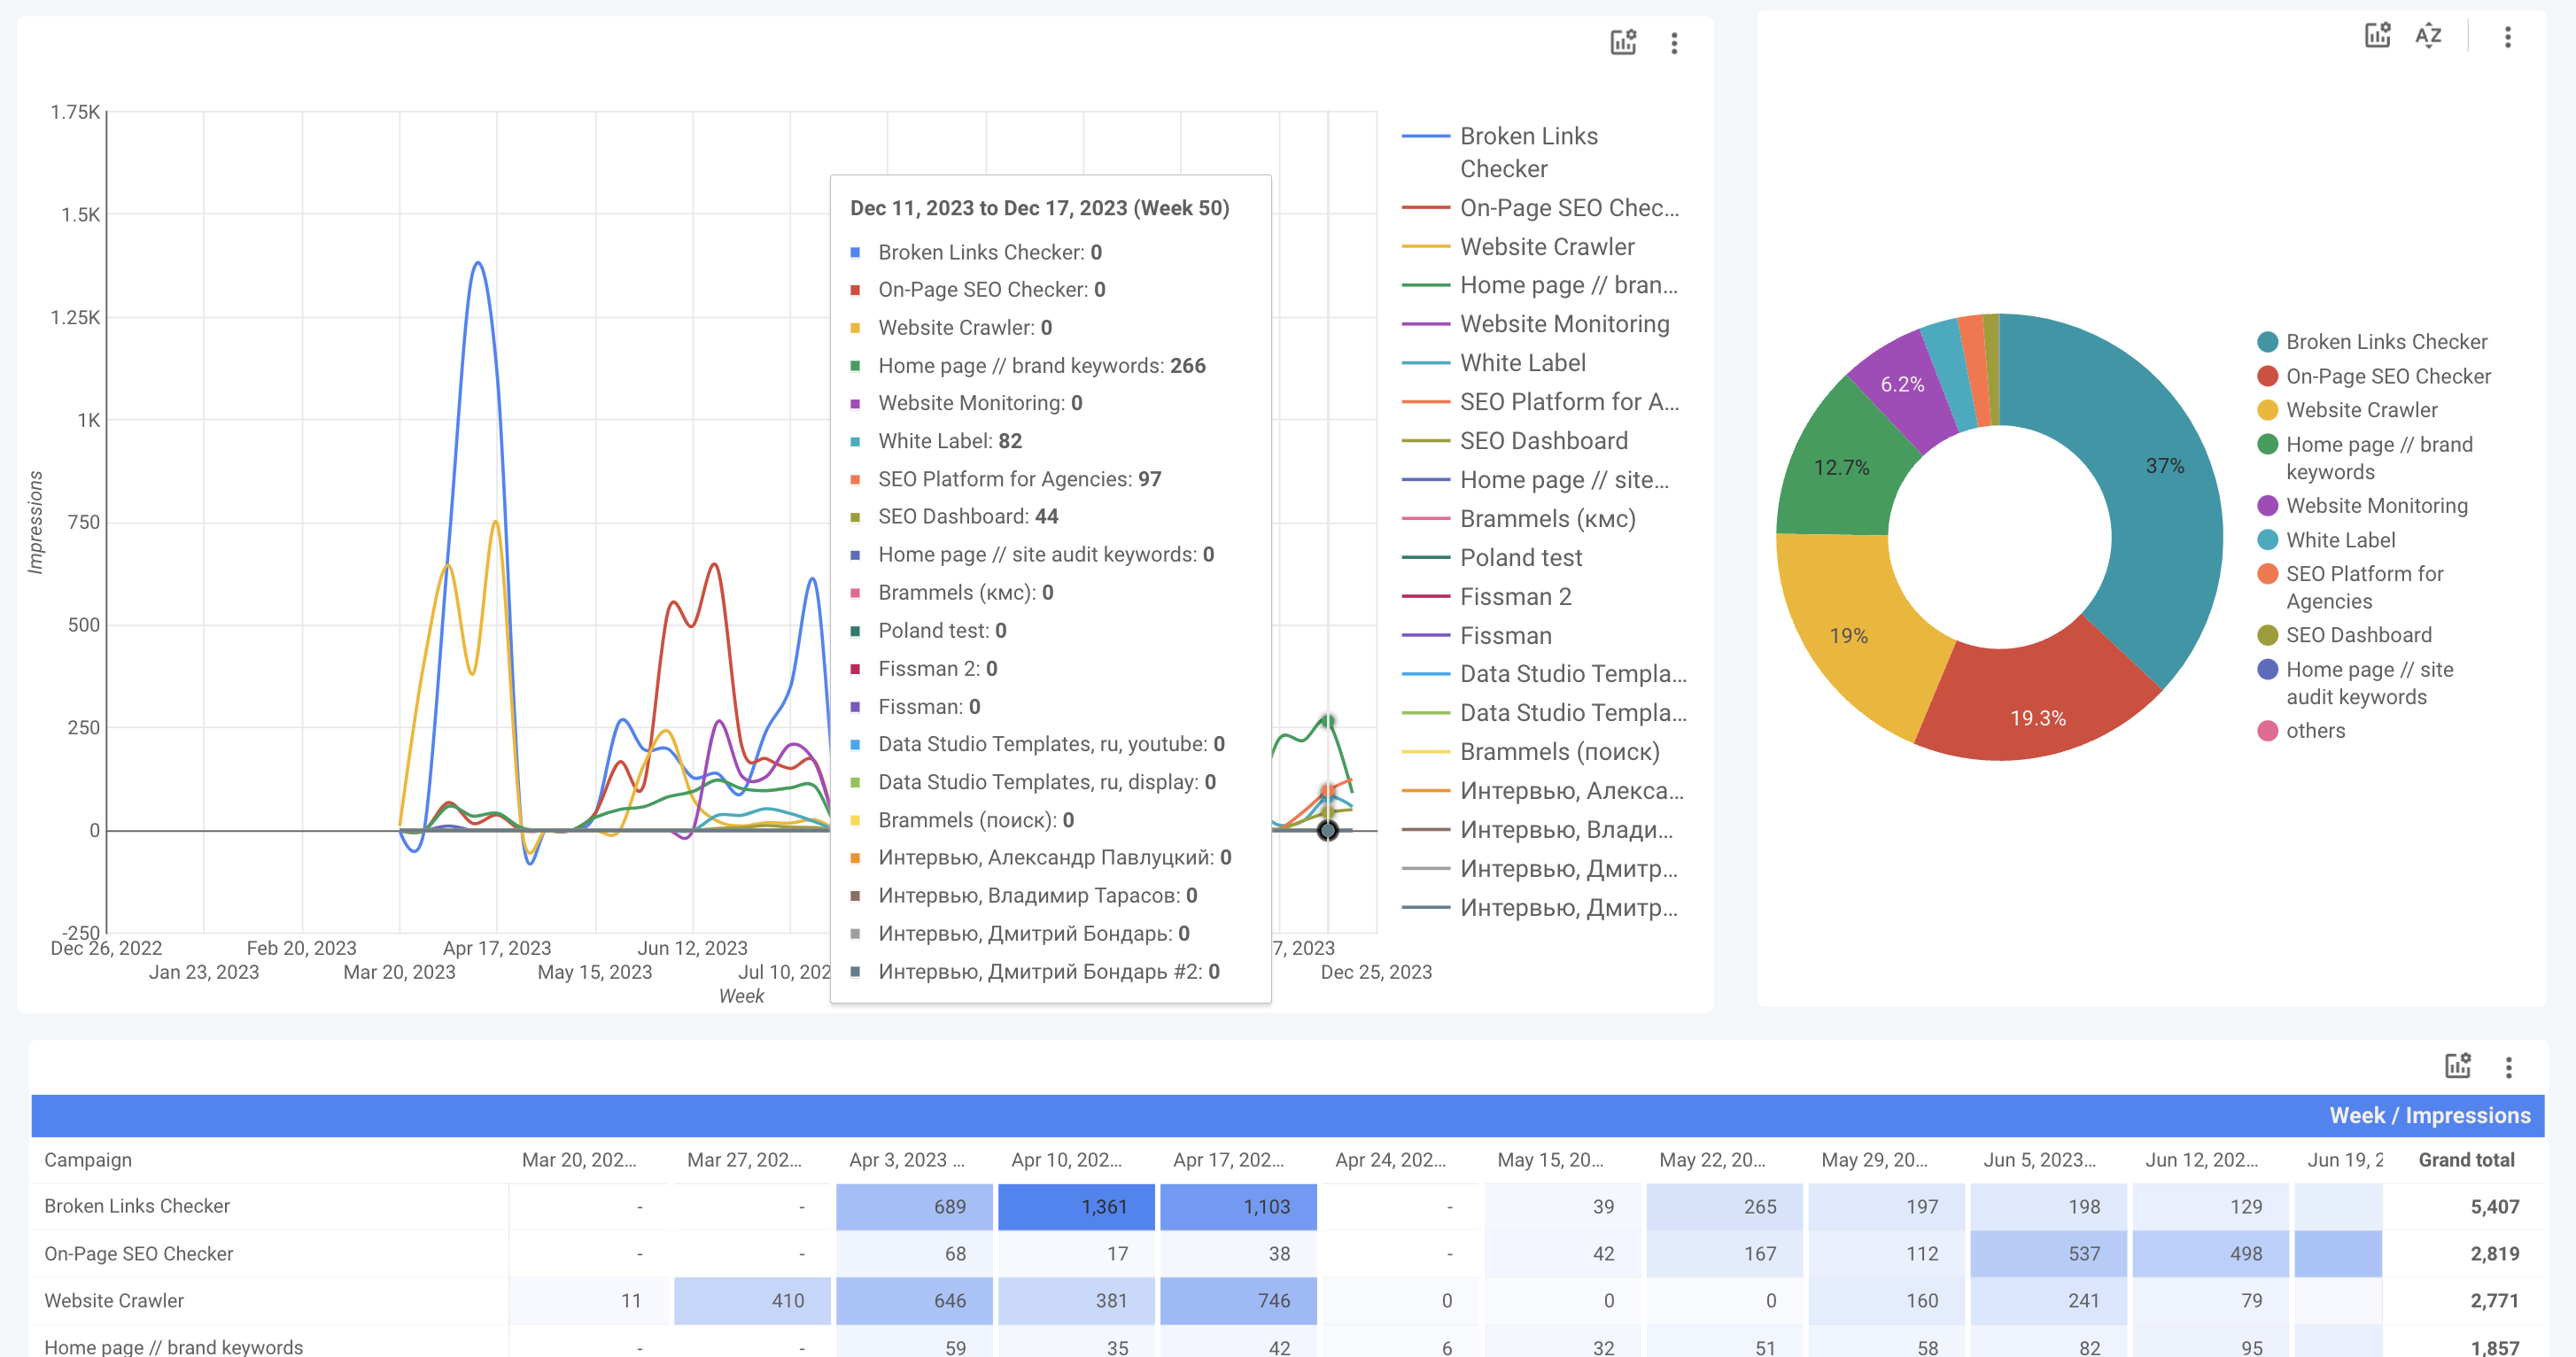Toggle SEO Platform for A... legend entry
The height and width of the screenshot is (1357, 2576).
tap(1541, 402)
